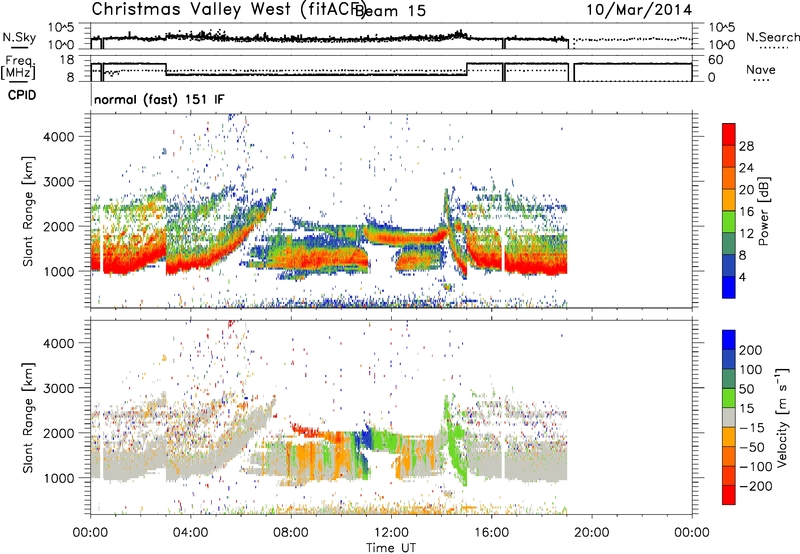Click the "Nave" legend label

[x=761, y=70]
